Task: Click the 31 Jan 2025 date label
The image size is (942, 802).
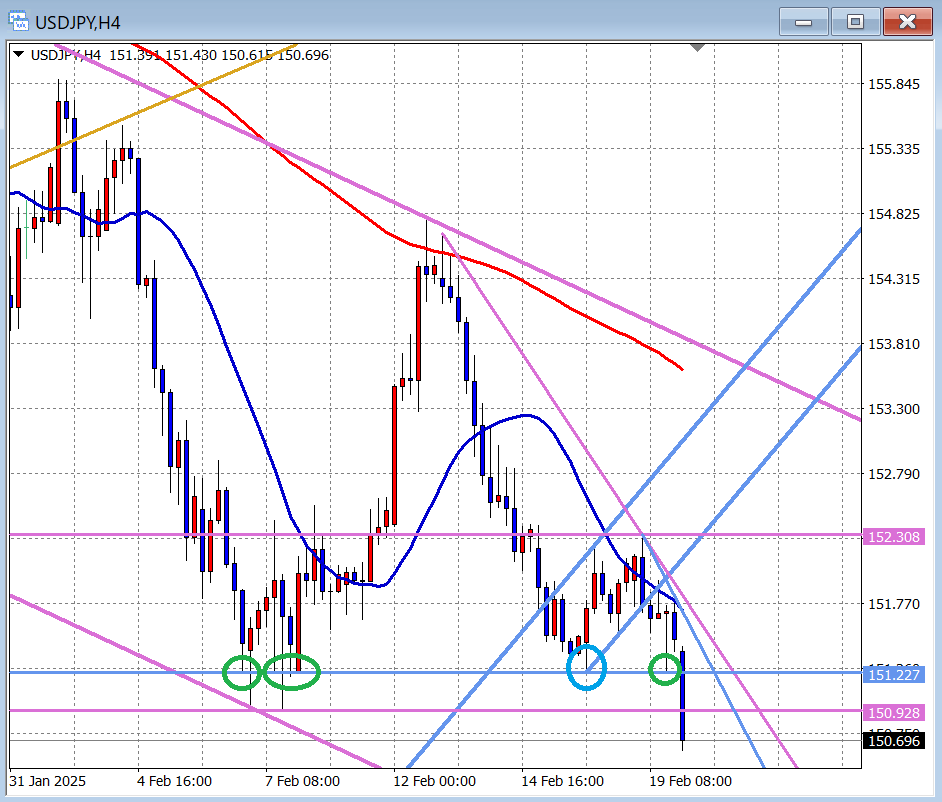Action: point(49,780)
